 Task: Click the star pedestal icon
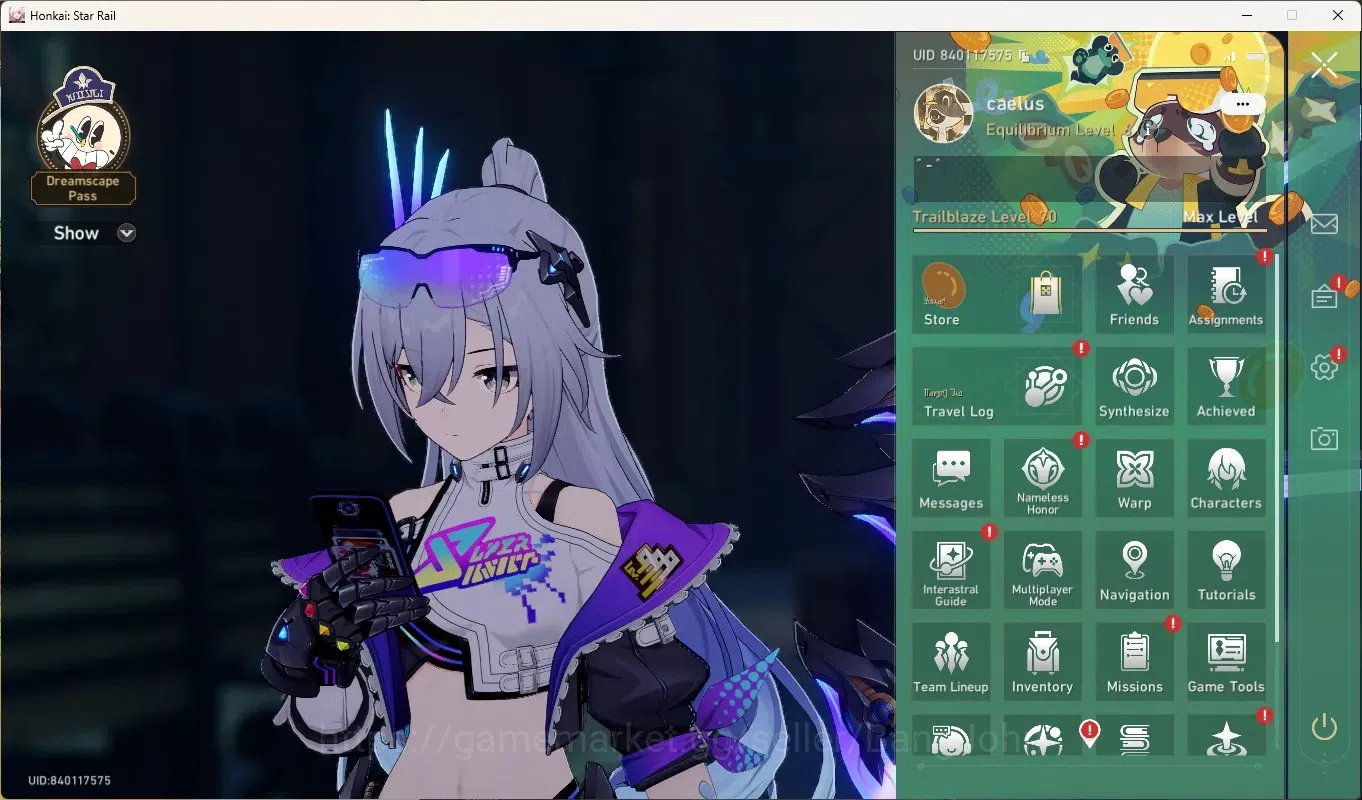pyautogui.click(x=1226, y=738)
